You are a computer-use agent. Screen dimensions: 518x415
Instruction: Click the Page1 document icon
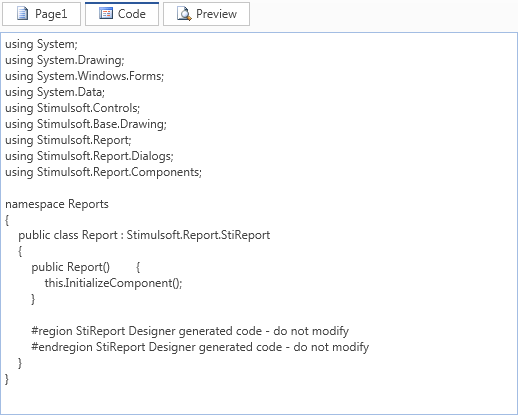click(x=22, y=14)
